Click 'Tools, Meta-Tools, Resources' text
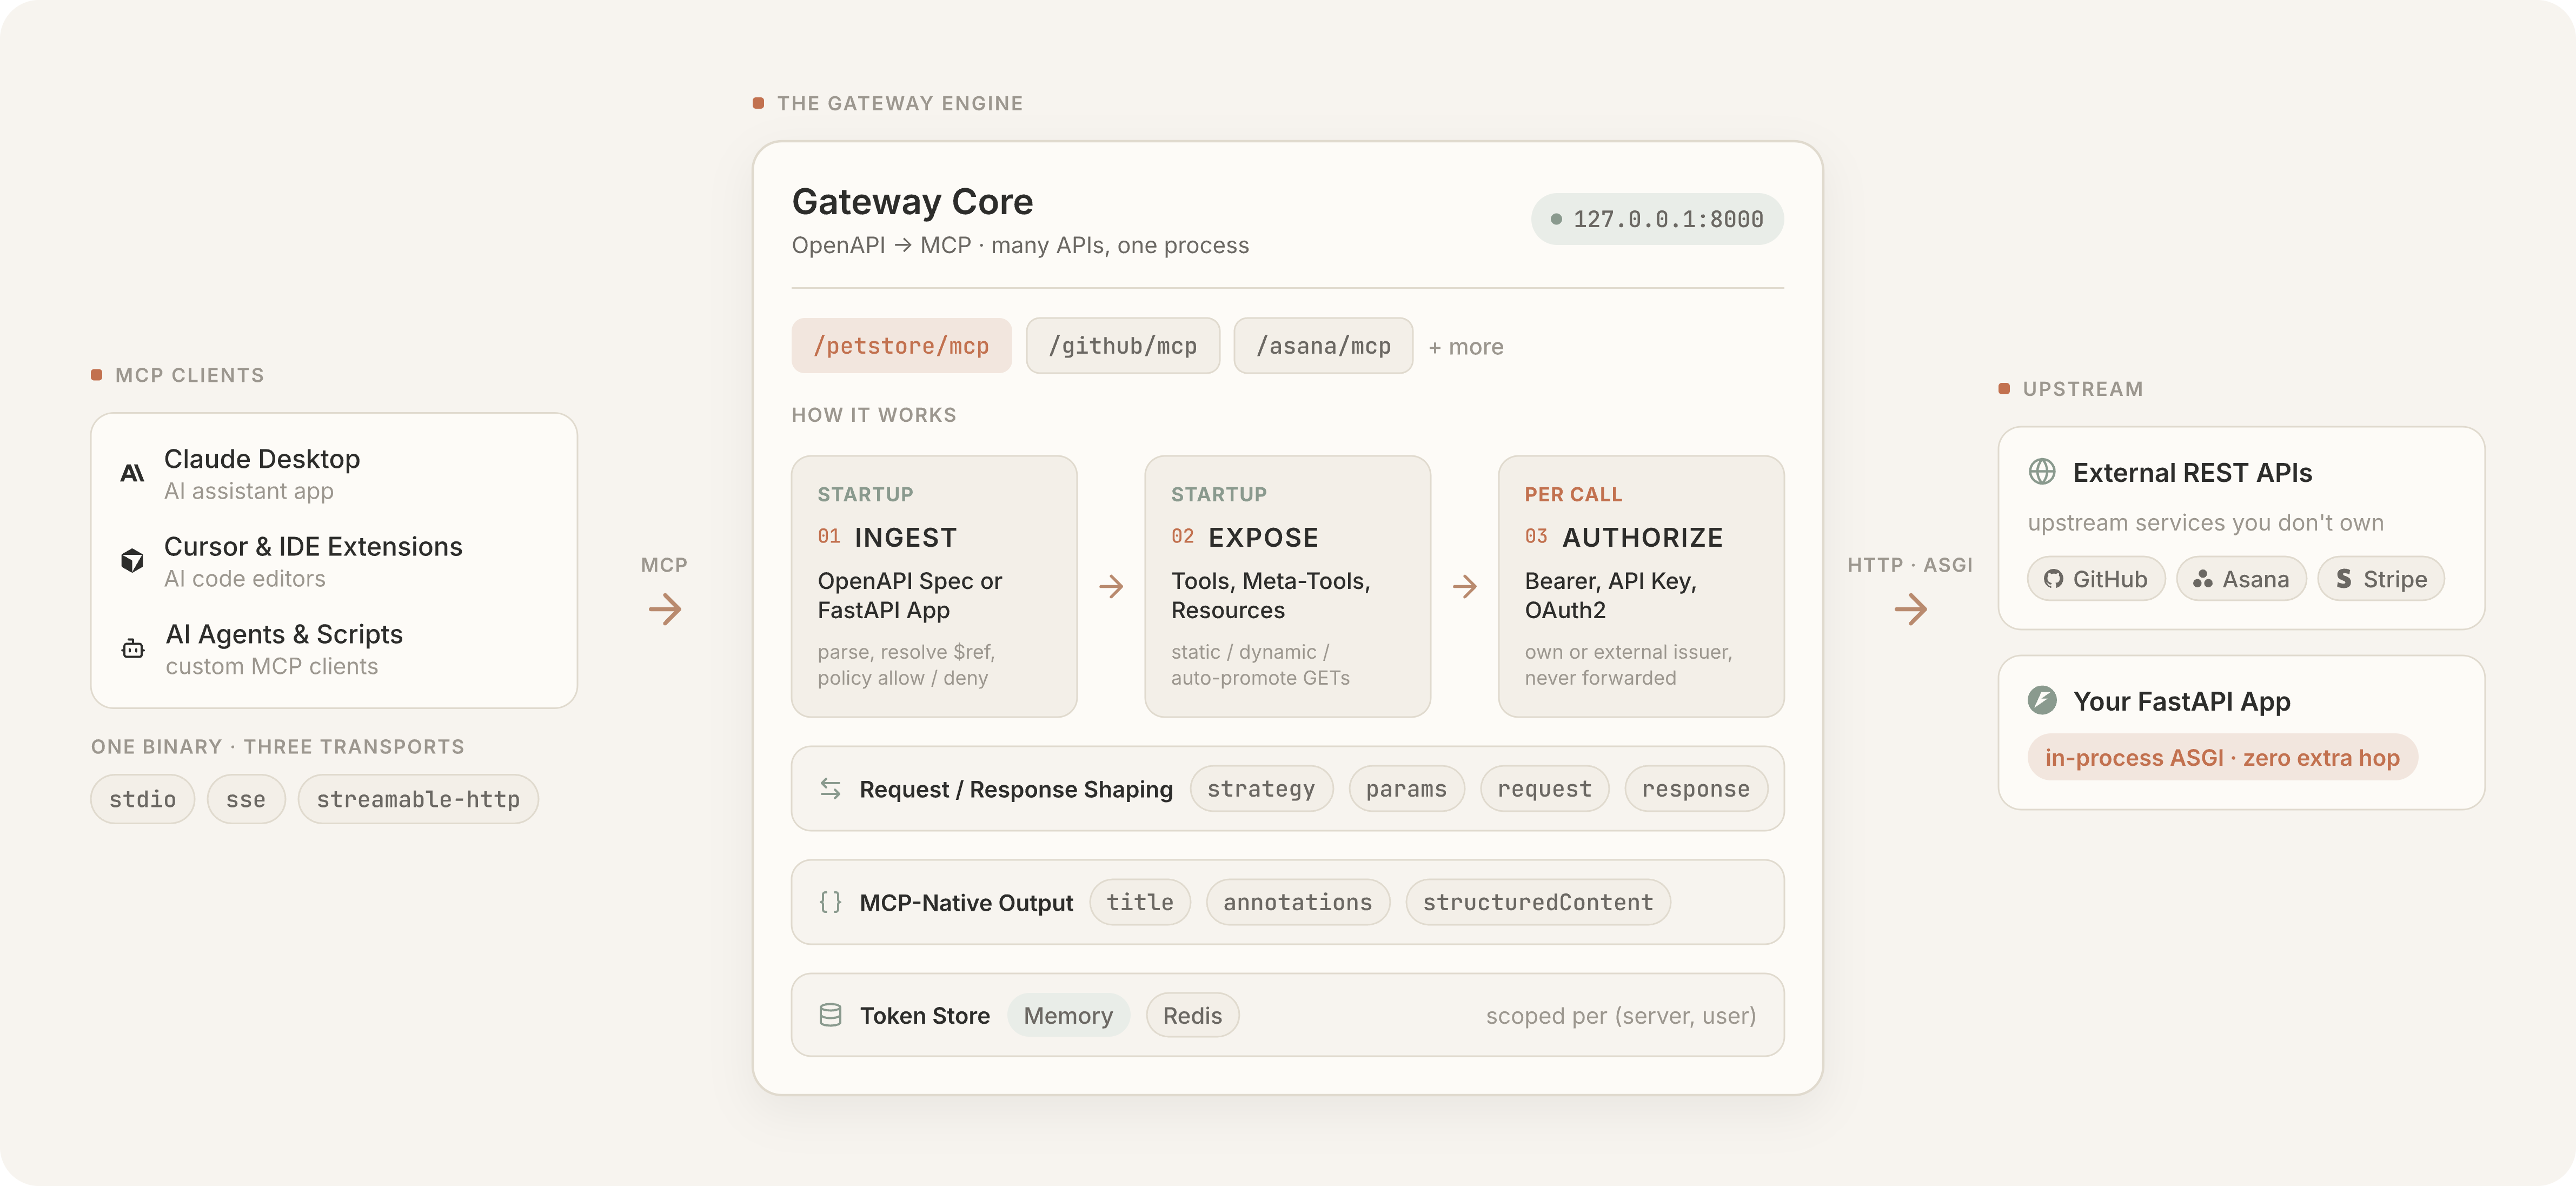 pyautogui.click(x=1270, y=595)
